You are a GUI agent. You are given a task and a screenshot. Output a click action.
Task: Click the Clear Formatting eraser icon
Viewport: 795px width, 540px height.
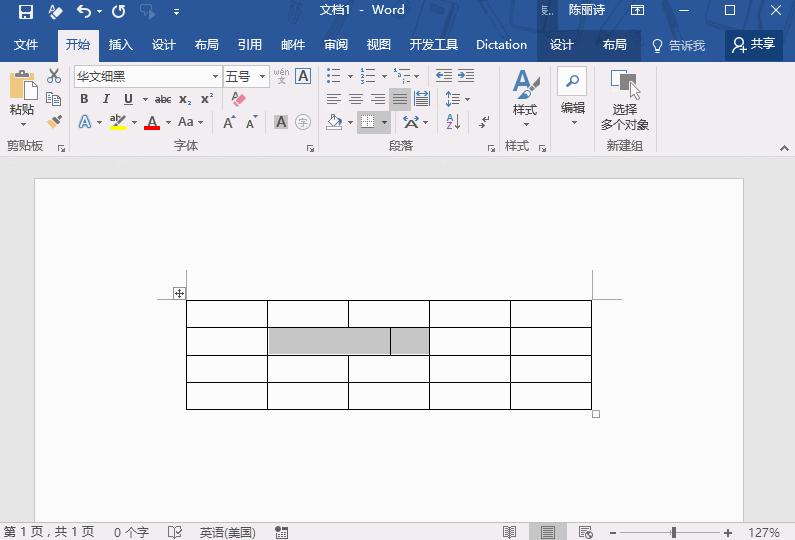(238, 99)
